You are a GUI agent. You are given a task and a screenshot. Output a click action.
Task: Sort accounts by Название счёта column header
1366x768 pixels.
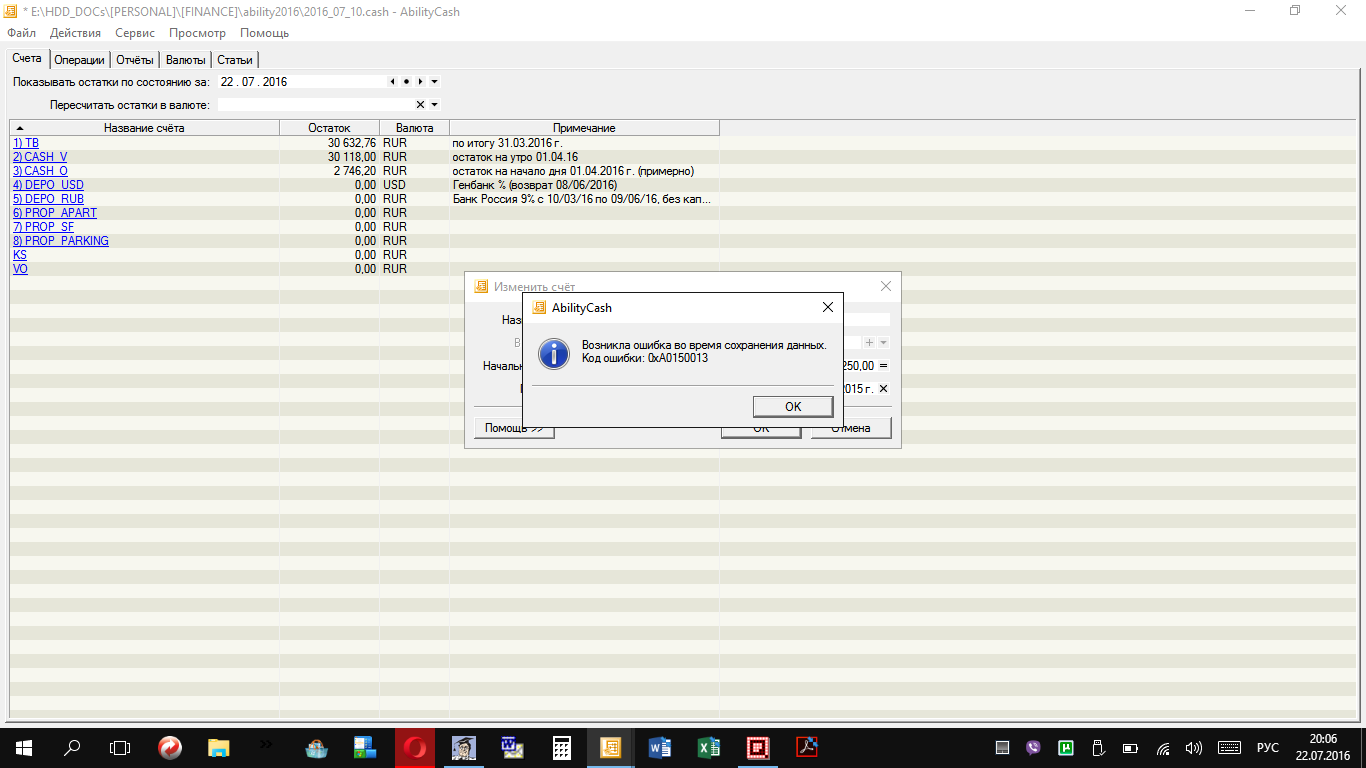pos(144,128)
